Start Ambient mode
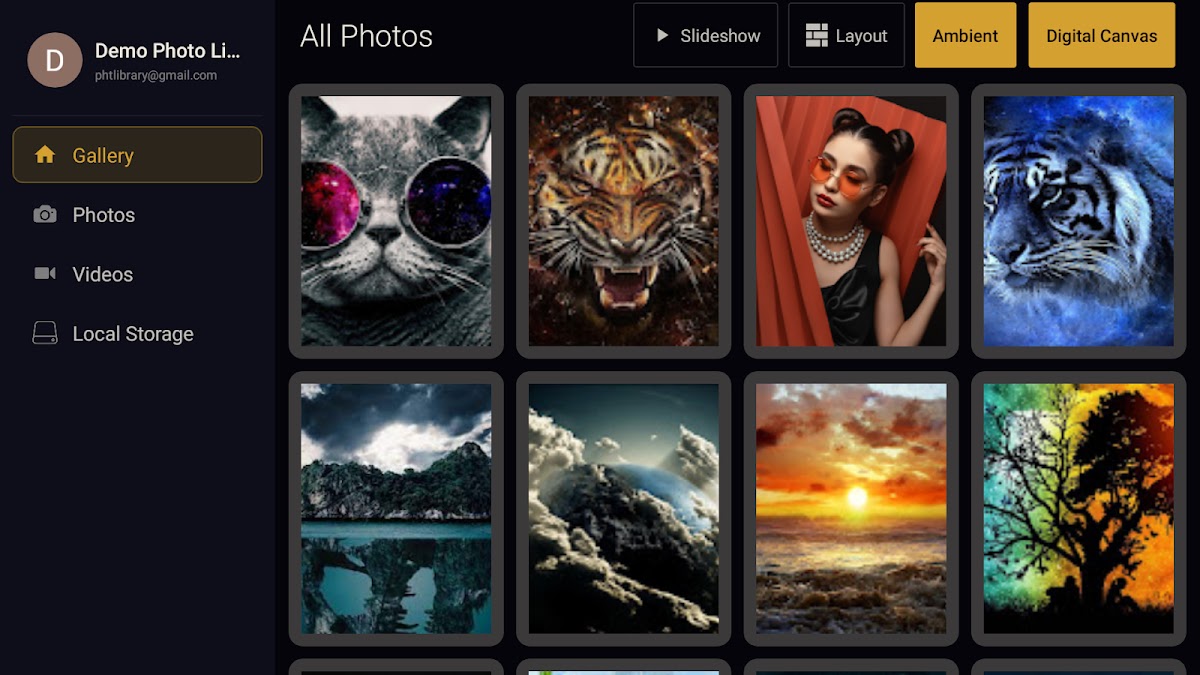Image resolution: width=1200 pixels, height=675 pixels. [x=965, y=35]
